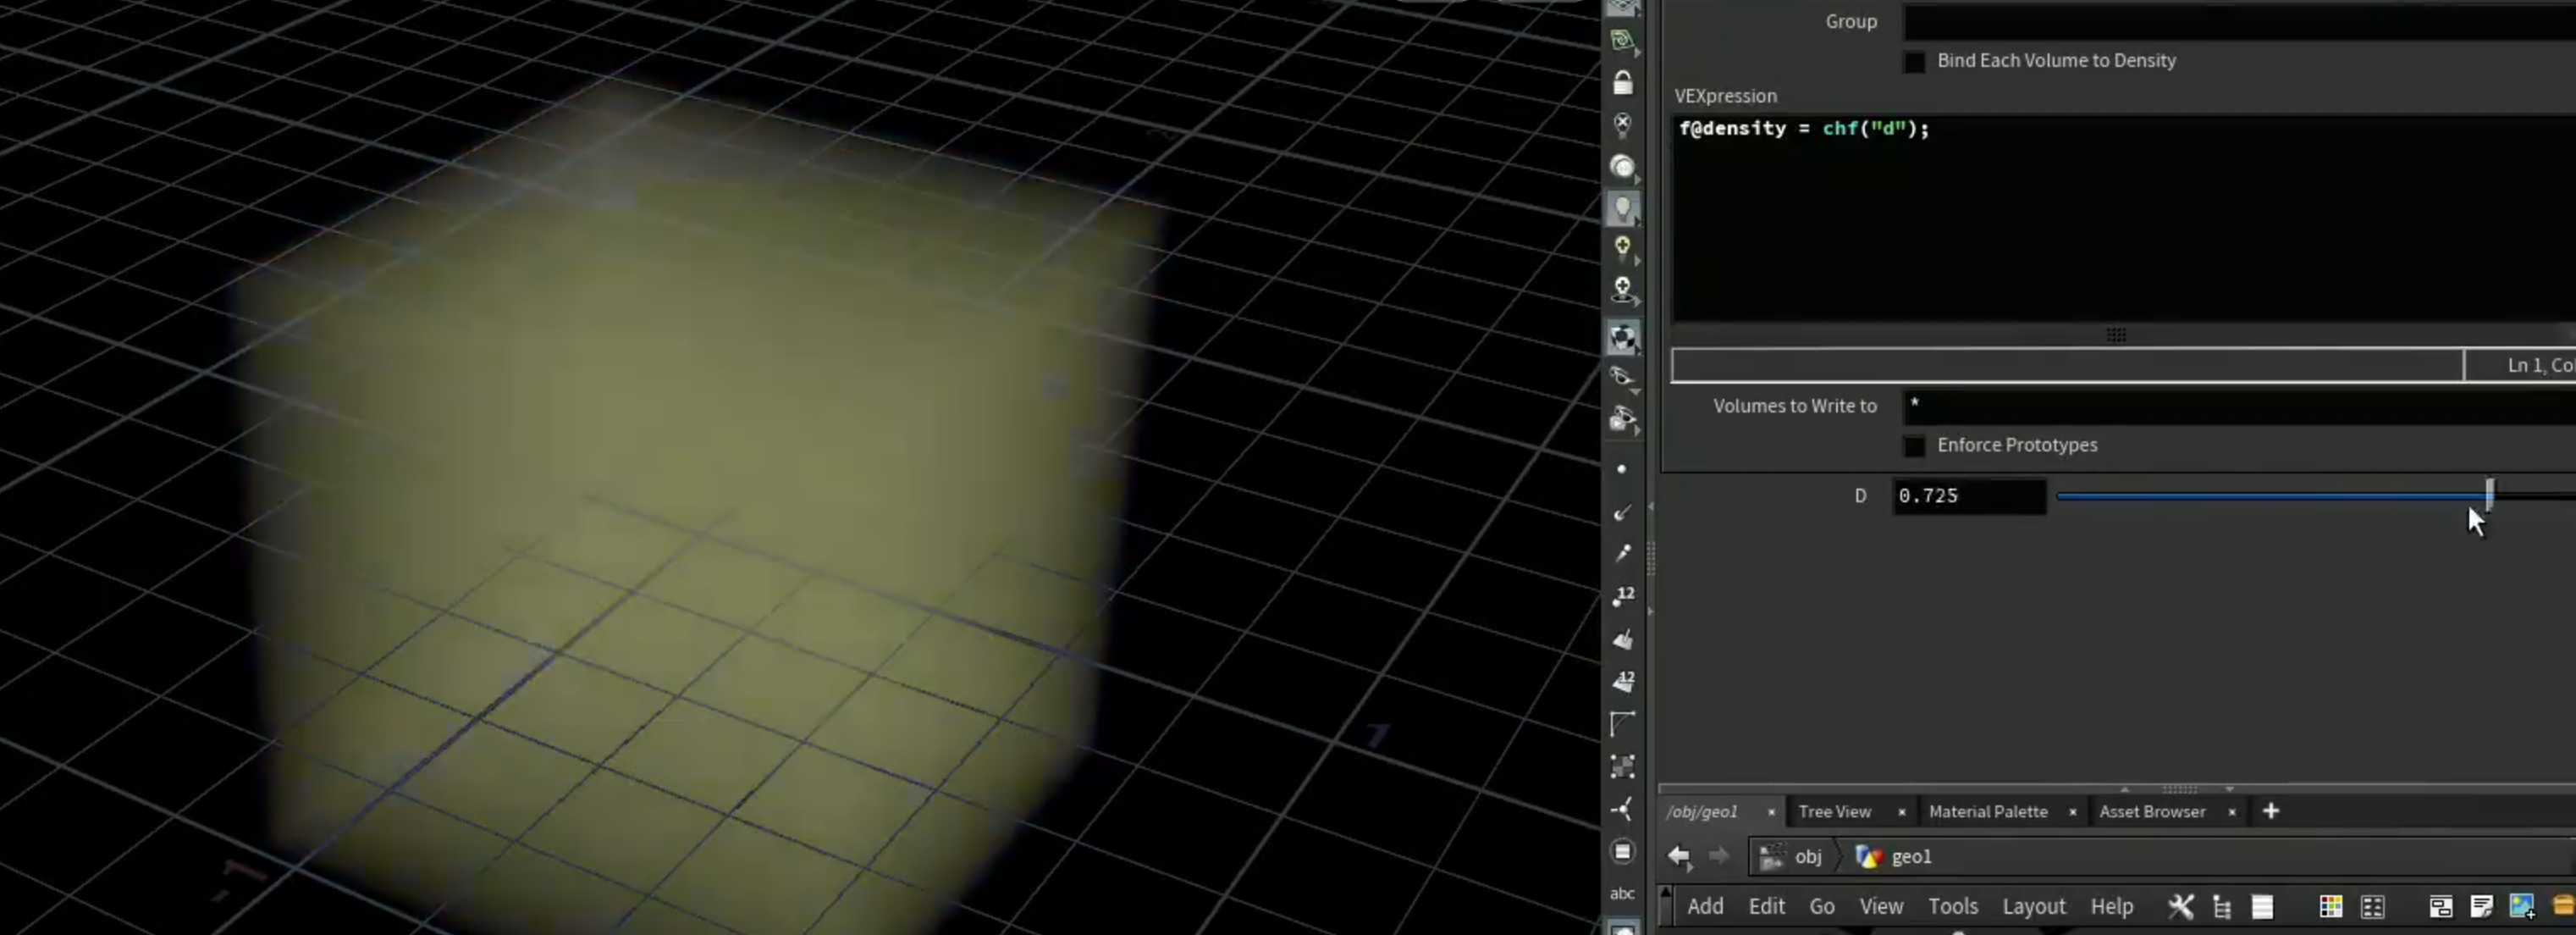Image resolution: width=2576 pixels, height=935 pixels.
Task: Click the lock icon in viewport toolbar
Action: tap(1622, 82)
